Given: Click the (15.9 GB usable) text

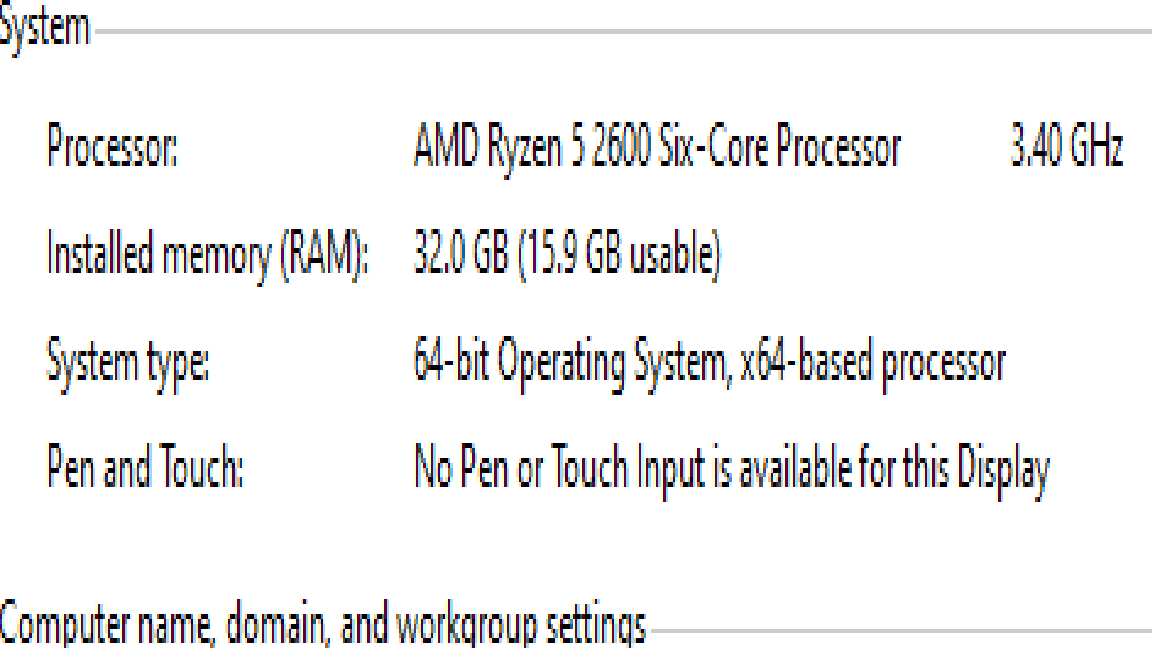Looking at the screenshot, I should pos(620,254).
